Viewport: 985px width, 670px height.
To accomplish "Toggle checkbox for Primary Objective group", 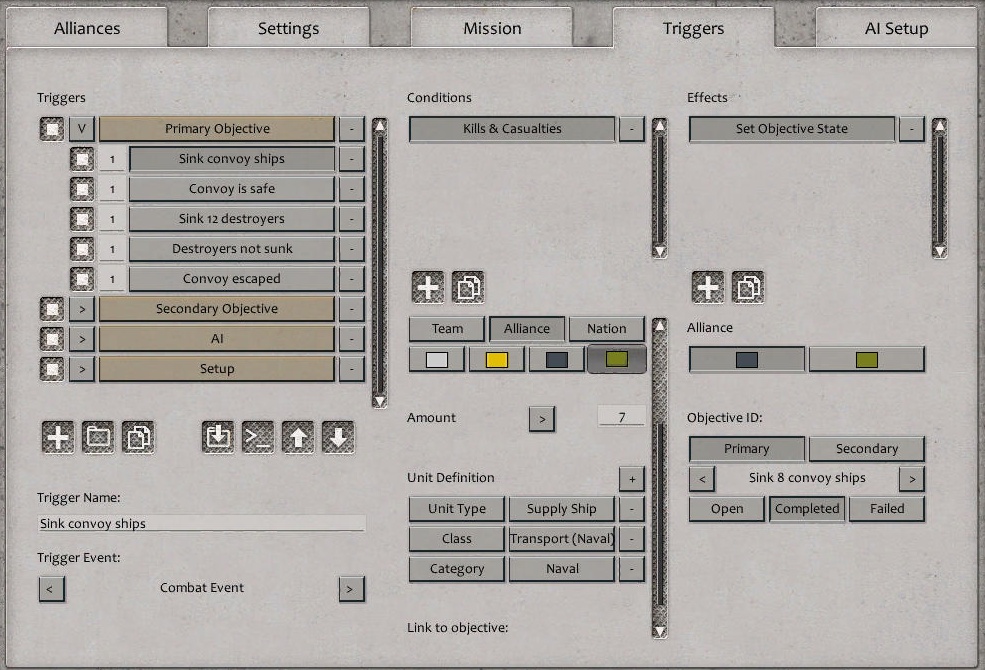I will (52, 129).
